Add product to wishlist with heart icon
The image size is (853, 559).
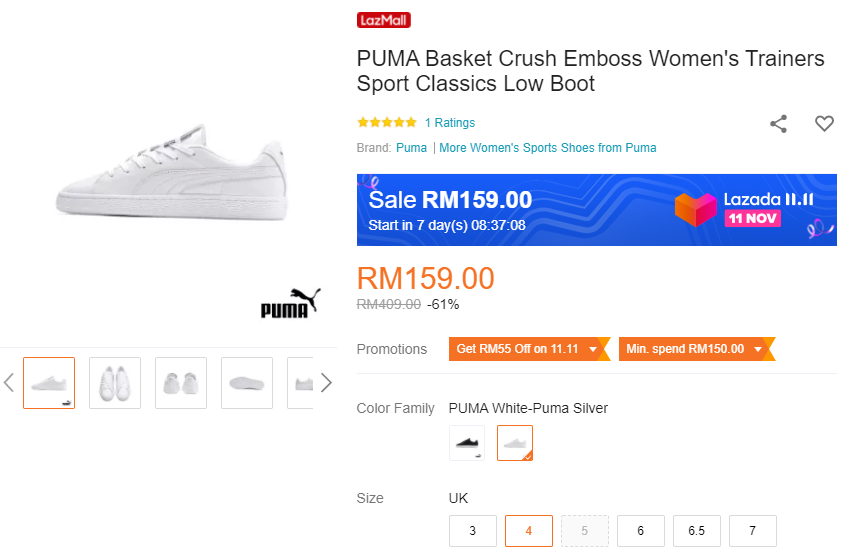(824, 124)
